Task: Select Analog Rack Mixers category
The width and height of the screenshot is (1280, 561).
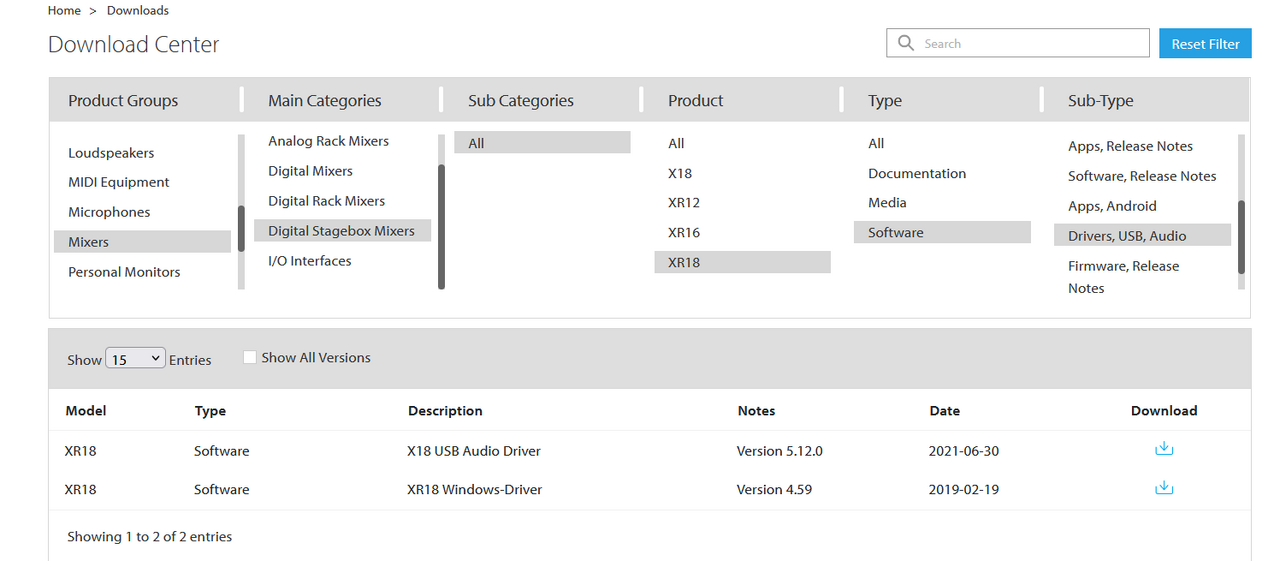Action: point(328,141)
